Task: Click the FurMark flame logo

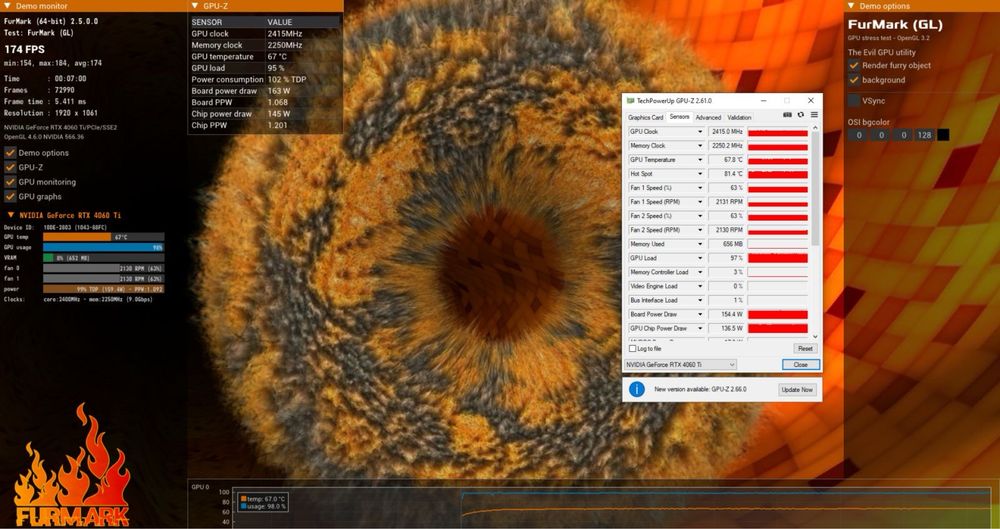Action: point(72,466)
